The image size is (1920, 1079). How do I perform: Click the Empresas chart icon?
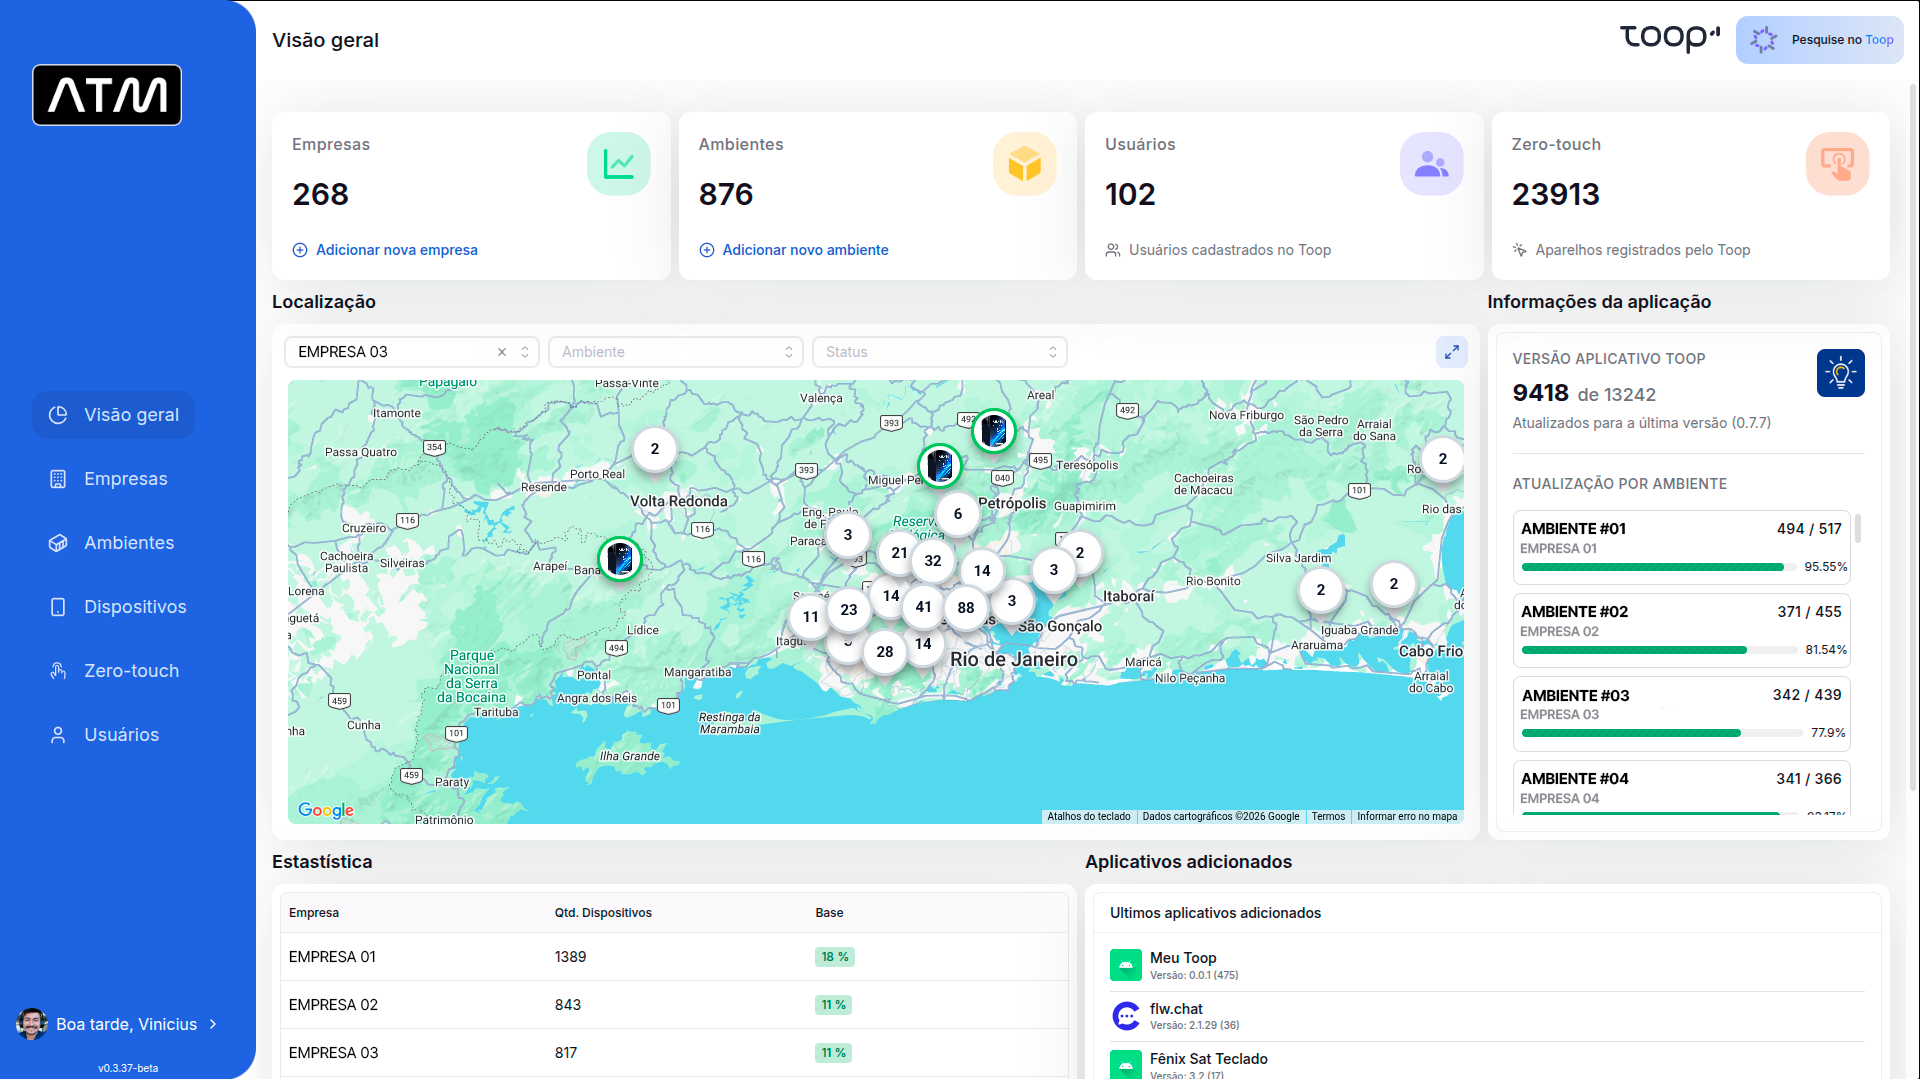click(x=618, y=164)
